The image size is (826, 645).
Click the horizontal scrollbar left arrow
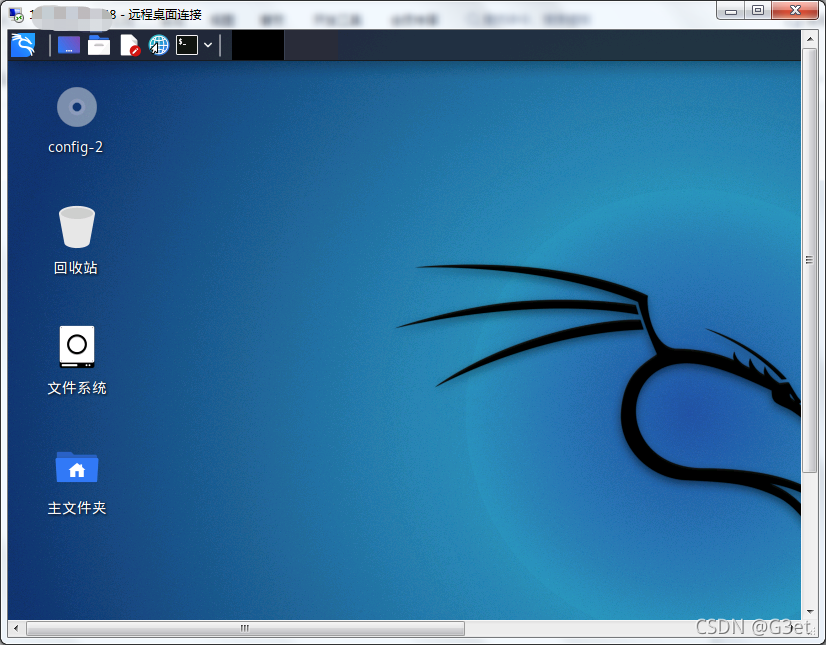click(16, 628)
